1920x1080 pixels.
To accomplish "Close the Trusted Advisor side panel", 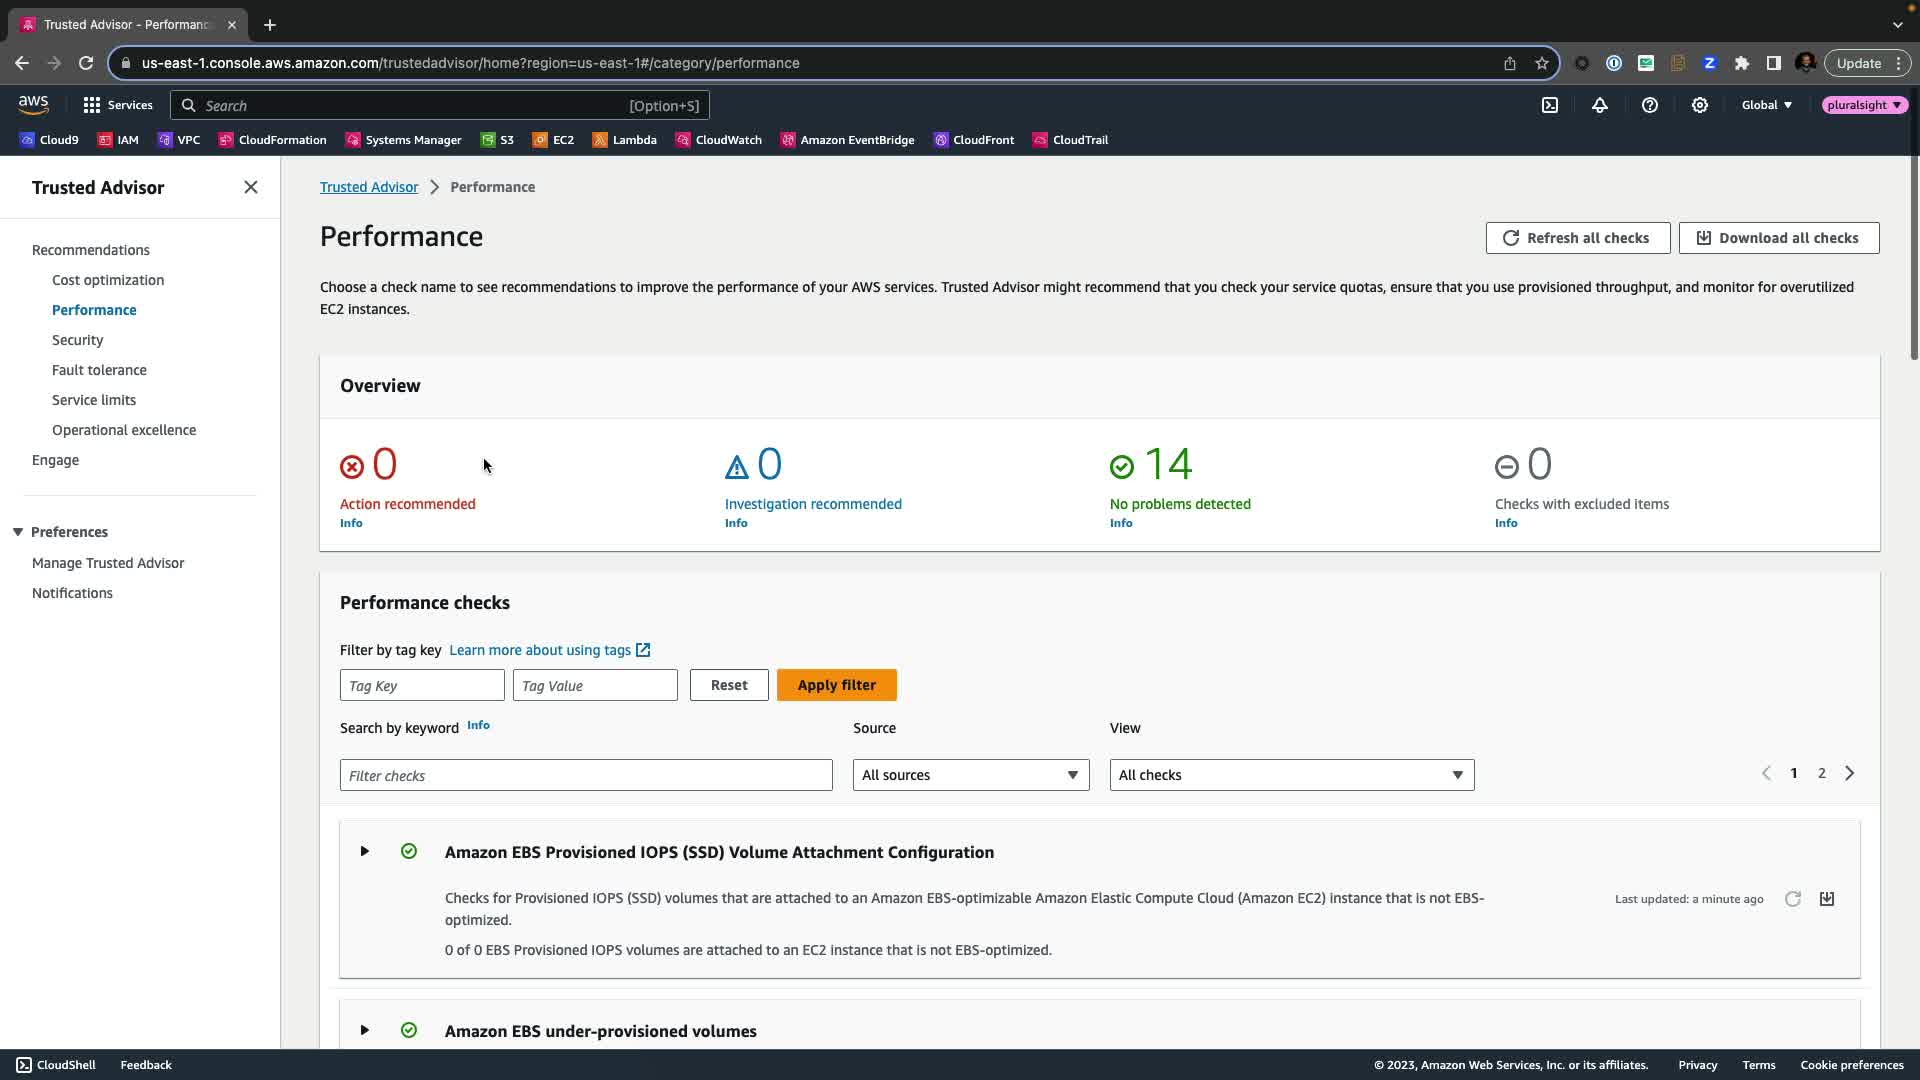I will [x=251, y=188].
